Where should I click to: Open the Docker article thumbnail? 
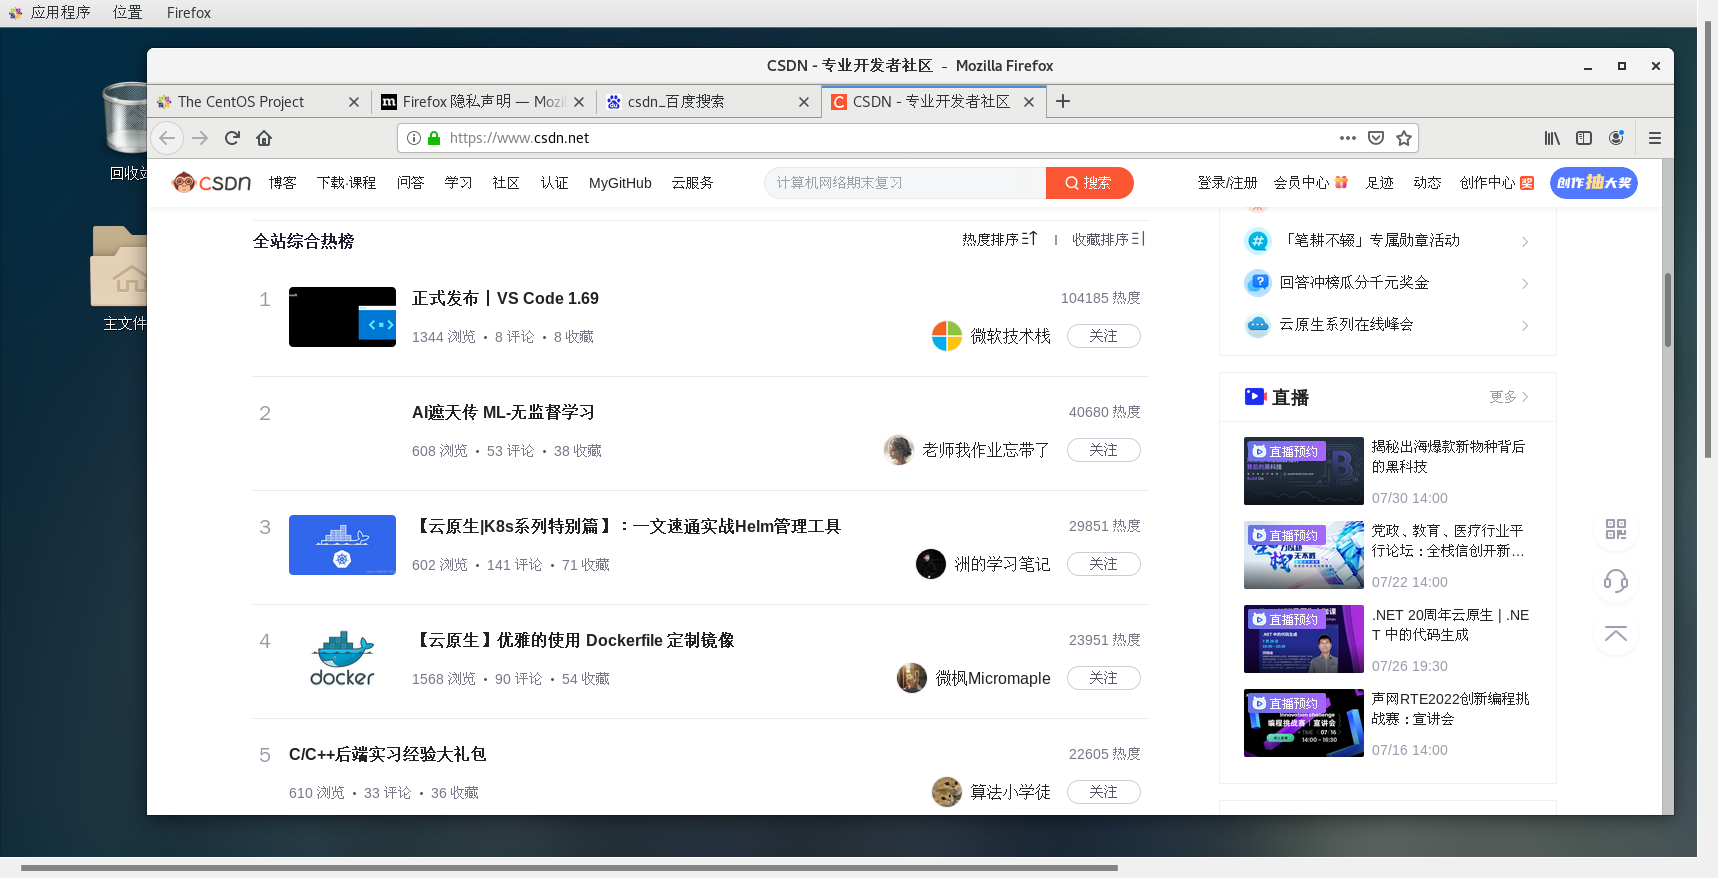coord(342,659)
